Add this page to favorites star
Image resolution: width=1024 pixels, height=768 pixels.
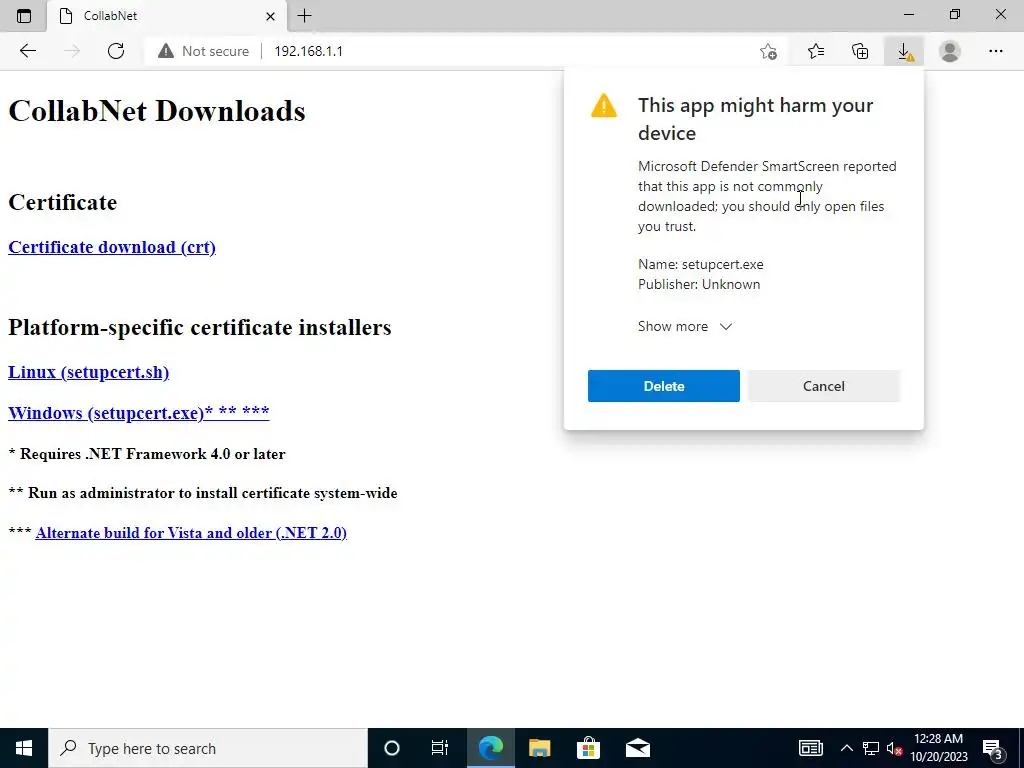pos(769,51)
